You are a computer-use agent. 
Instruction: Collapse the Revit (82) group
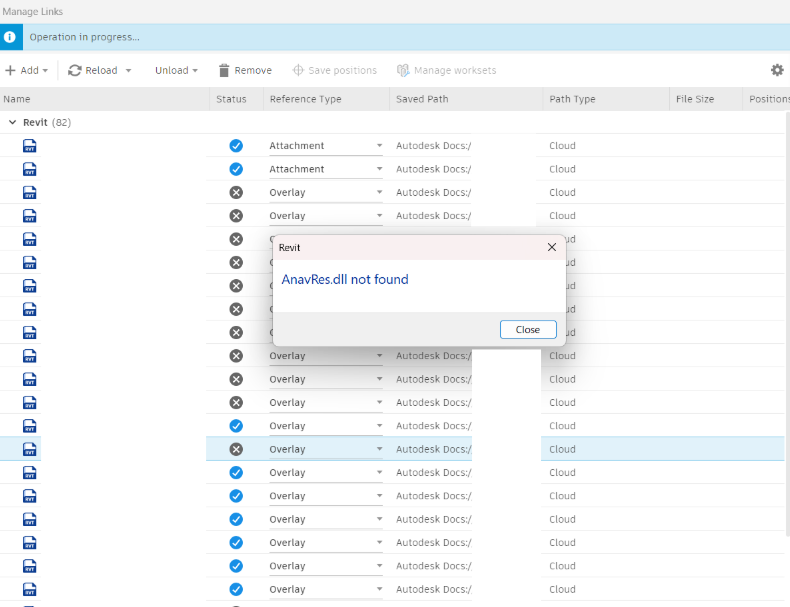(x=13, y=122)
